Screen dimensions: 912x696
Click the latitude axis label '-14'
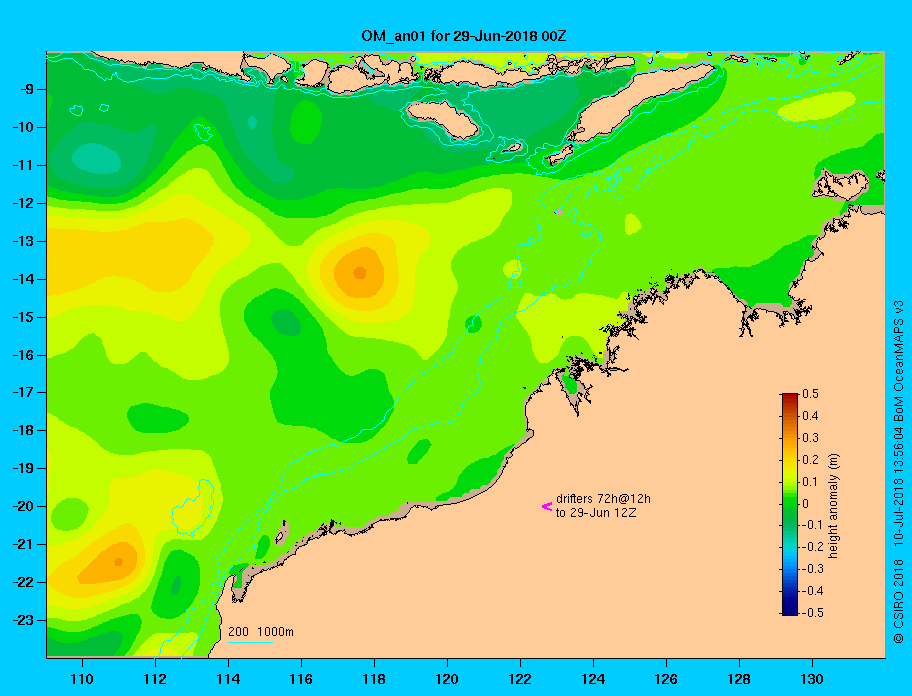tap(23, 280)
